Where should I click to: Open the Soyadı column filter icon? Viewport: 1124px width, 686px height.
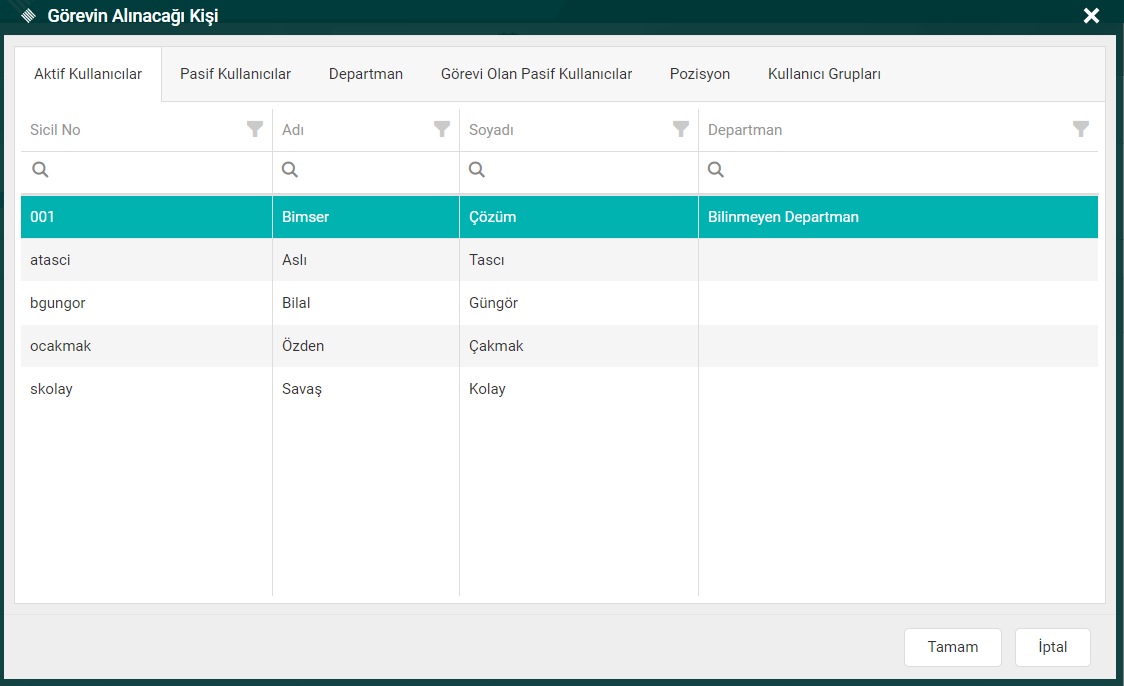click(681, 129)
